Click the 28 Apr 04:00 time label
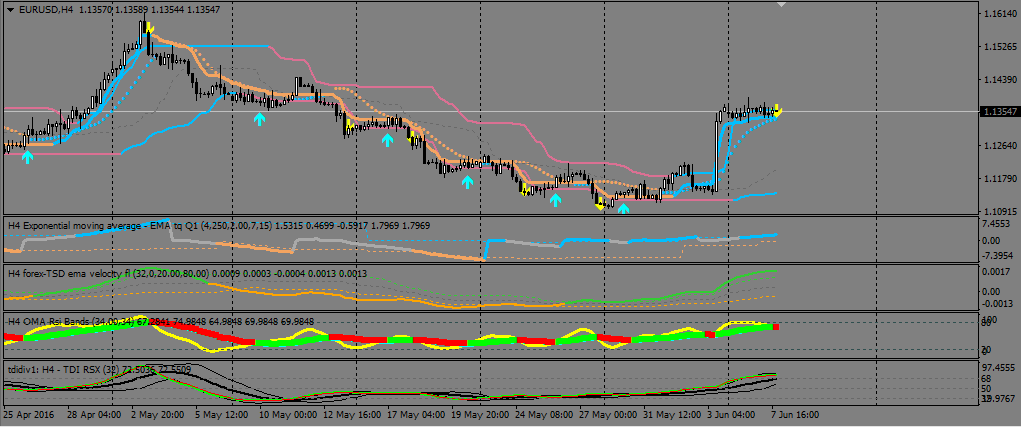Viewport: 1021px width, 427px height. click(93, 415)
